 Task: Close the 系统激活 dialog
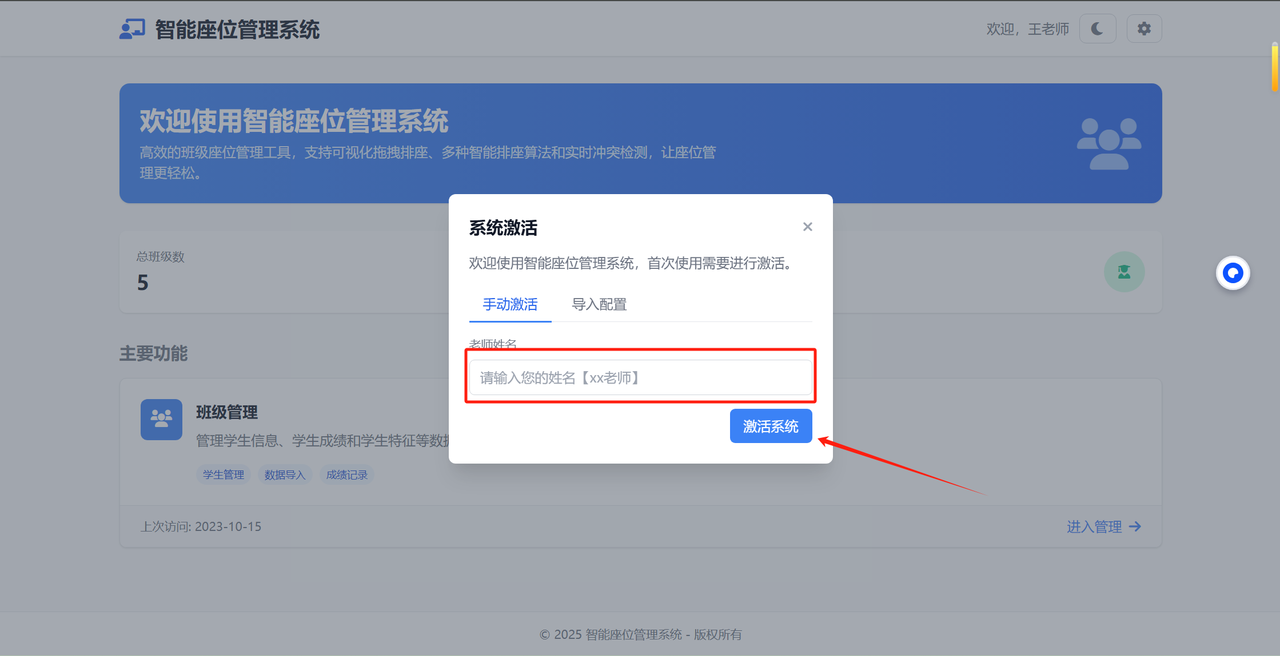[x=808, y=227]
